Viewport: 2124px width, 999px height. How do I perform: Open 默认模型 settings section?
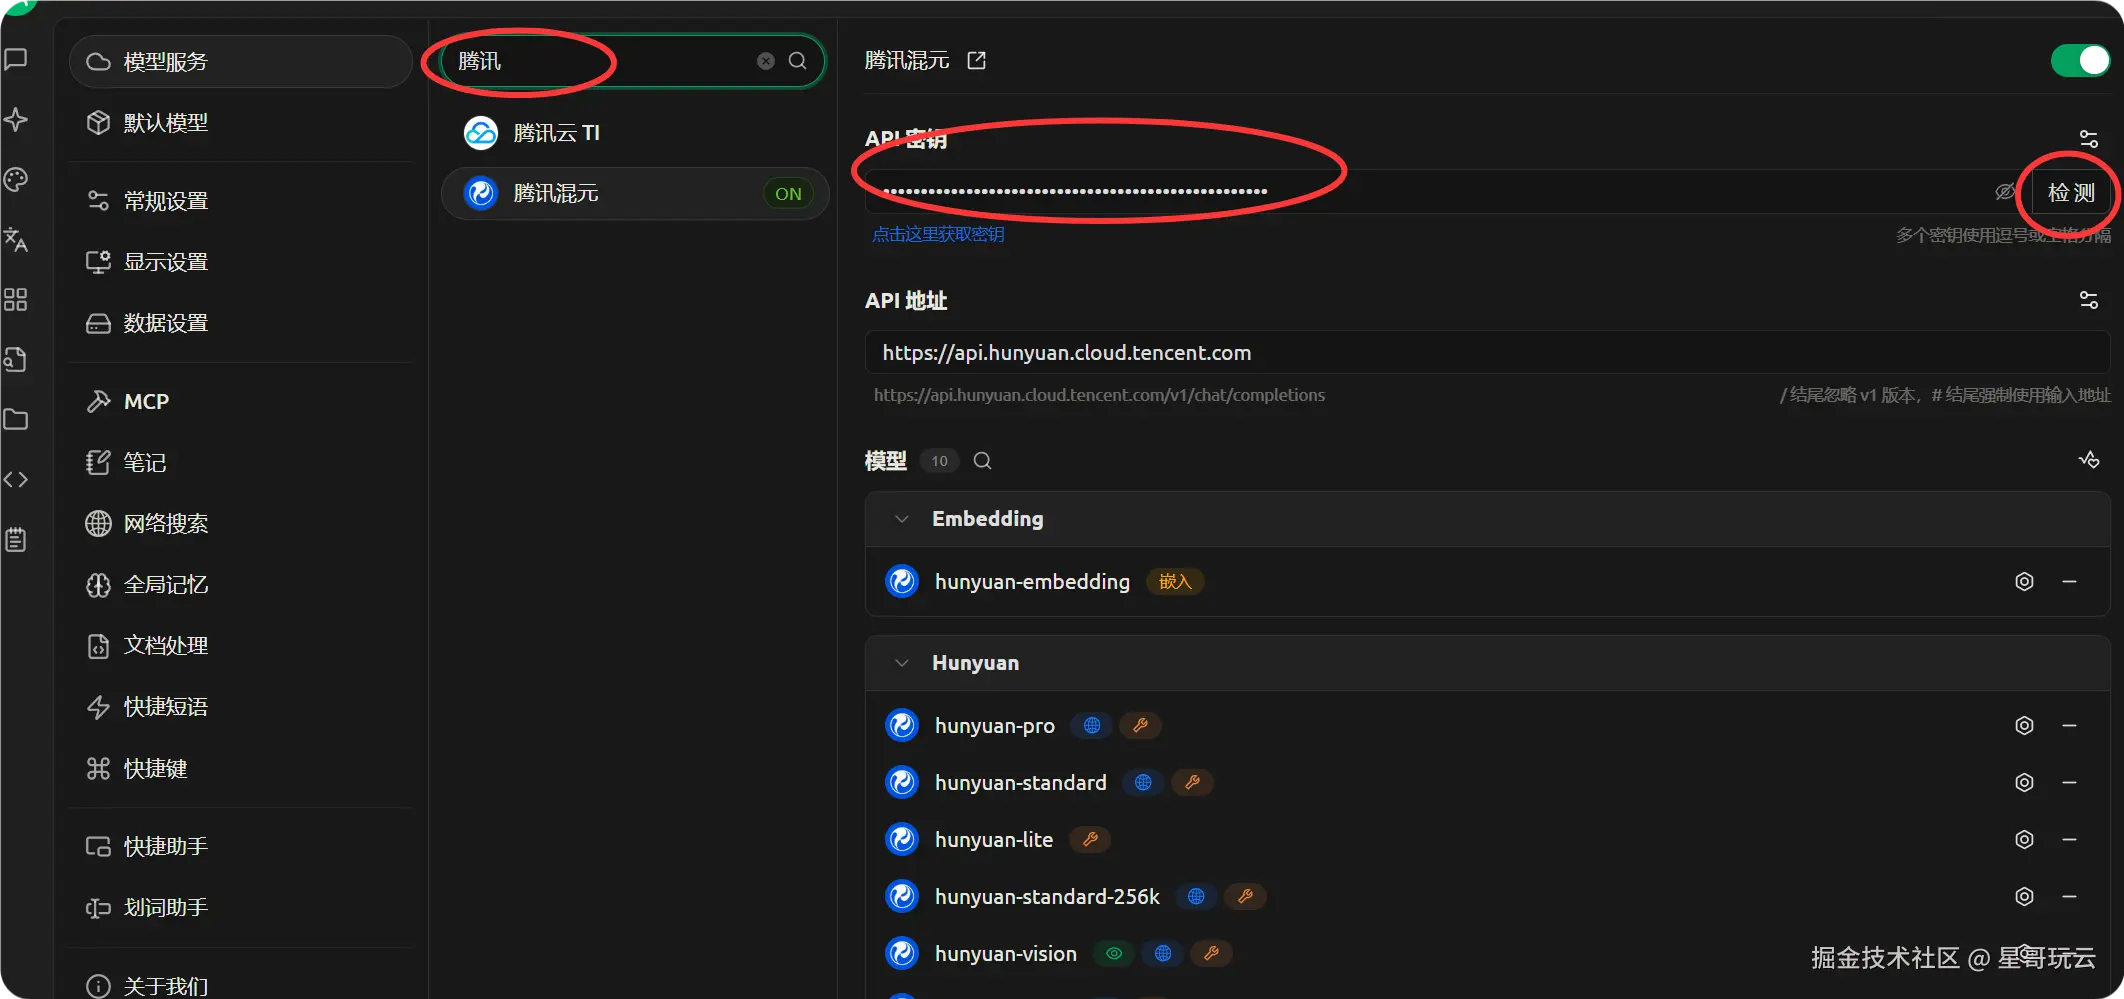pyautogui.click(x=241, y=123)
